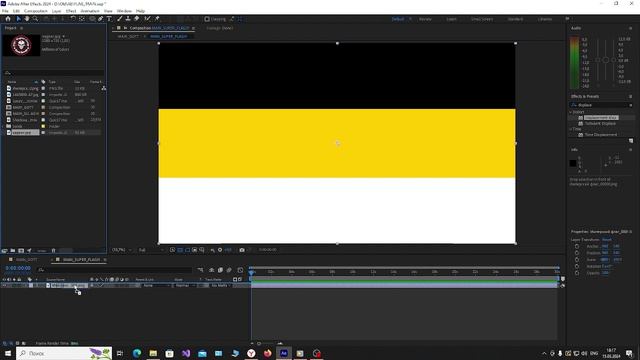
Task: Open the Audio panel menu
Action: (x=631, y=28)
